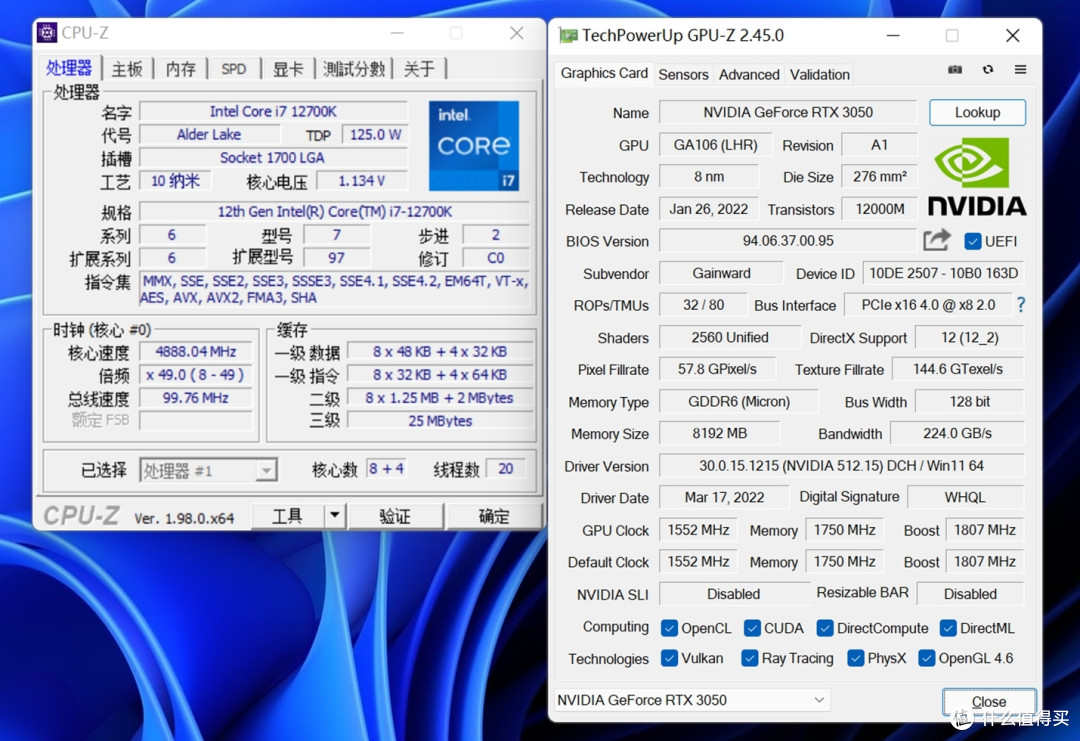
Task: Switch to the 内存 tab
Action: click(x=180, y=69)
